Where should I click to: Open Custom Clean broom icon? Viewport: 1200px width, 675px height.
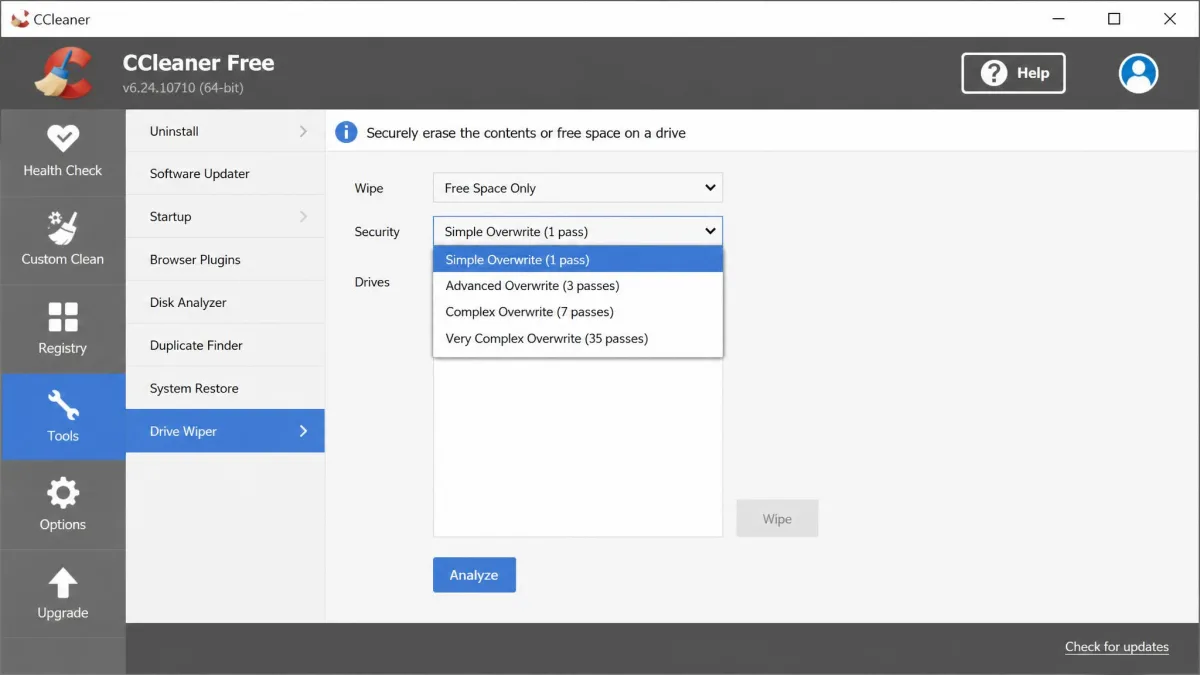tap(62, 228)
